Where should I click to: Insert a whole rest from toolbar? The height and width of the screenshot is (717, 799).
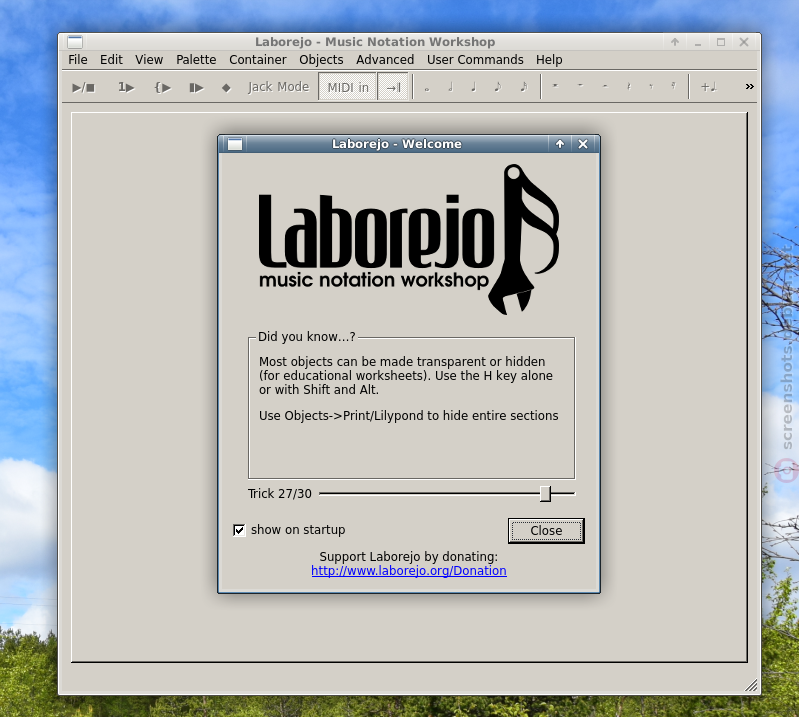(580, 87)
